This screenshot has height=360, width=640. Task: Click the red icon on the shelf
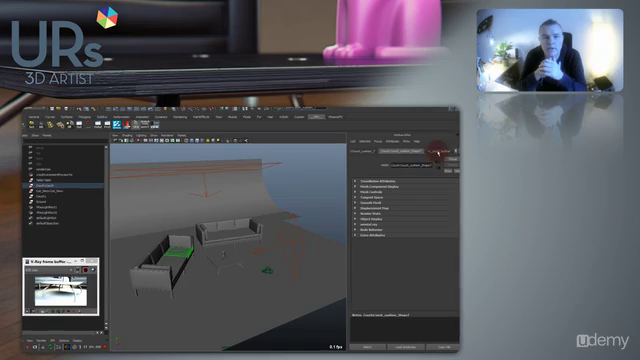(126, 124)
